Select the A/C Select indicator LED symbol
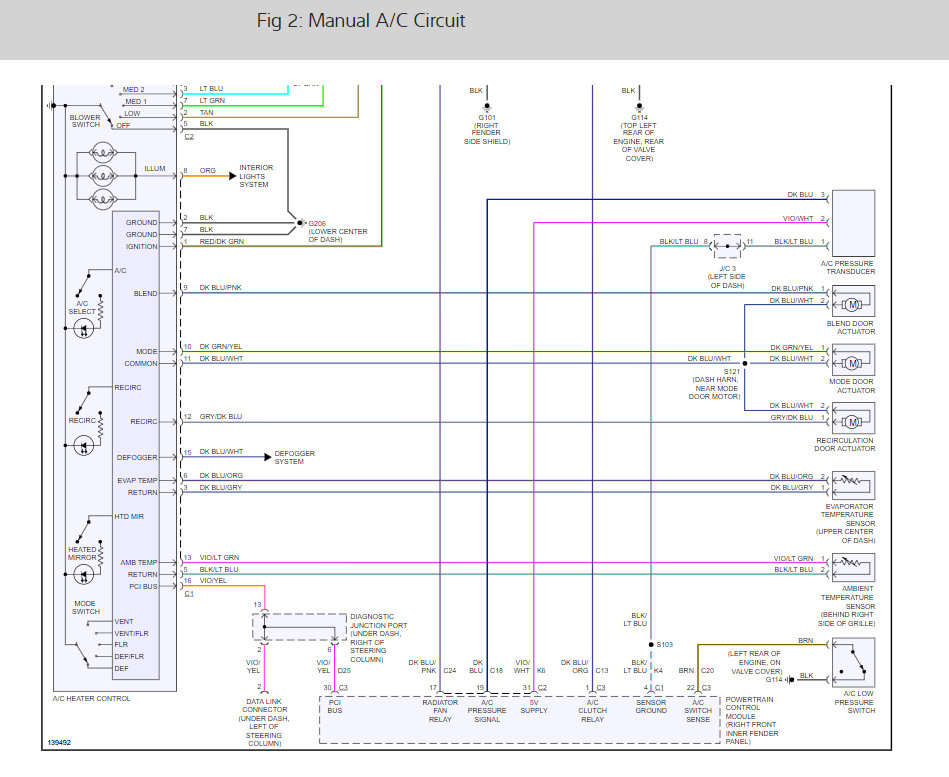Screen dimensions: 949x777 [x=84, y=329]
